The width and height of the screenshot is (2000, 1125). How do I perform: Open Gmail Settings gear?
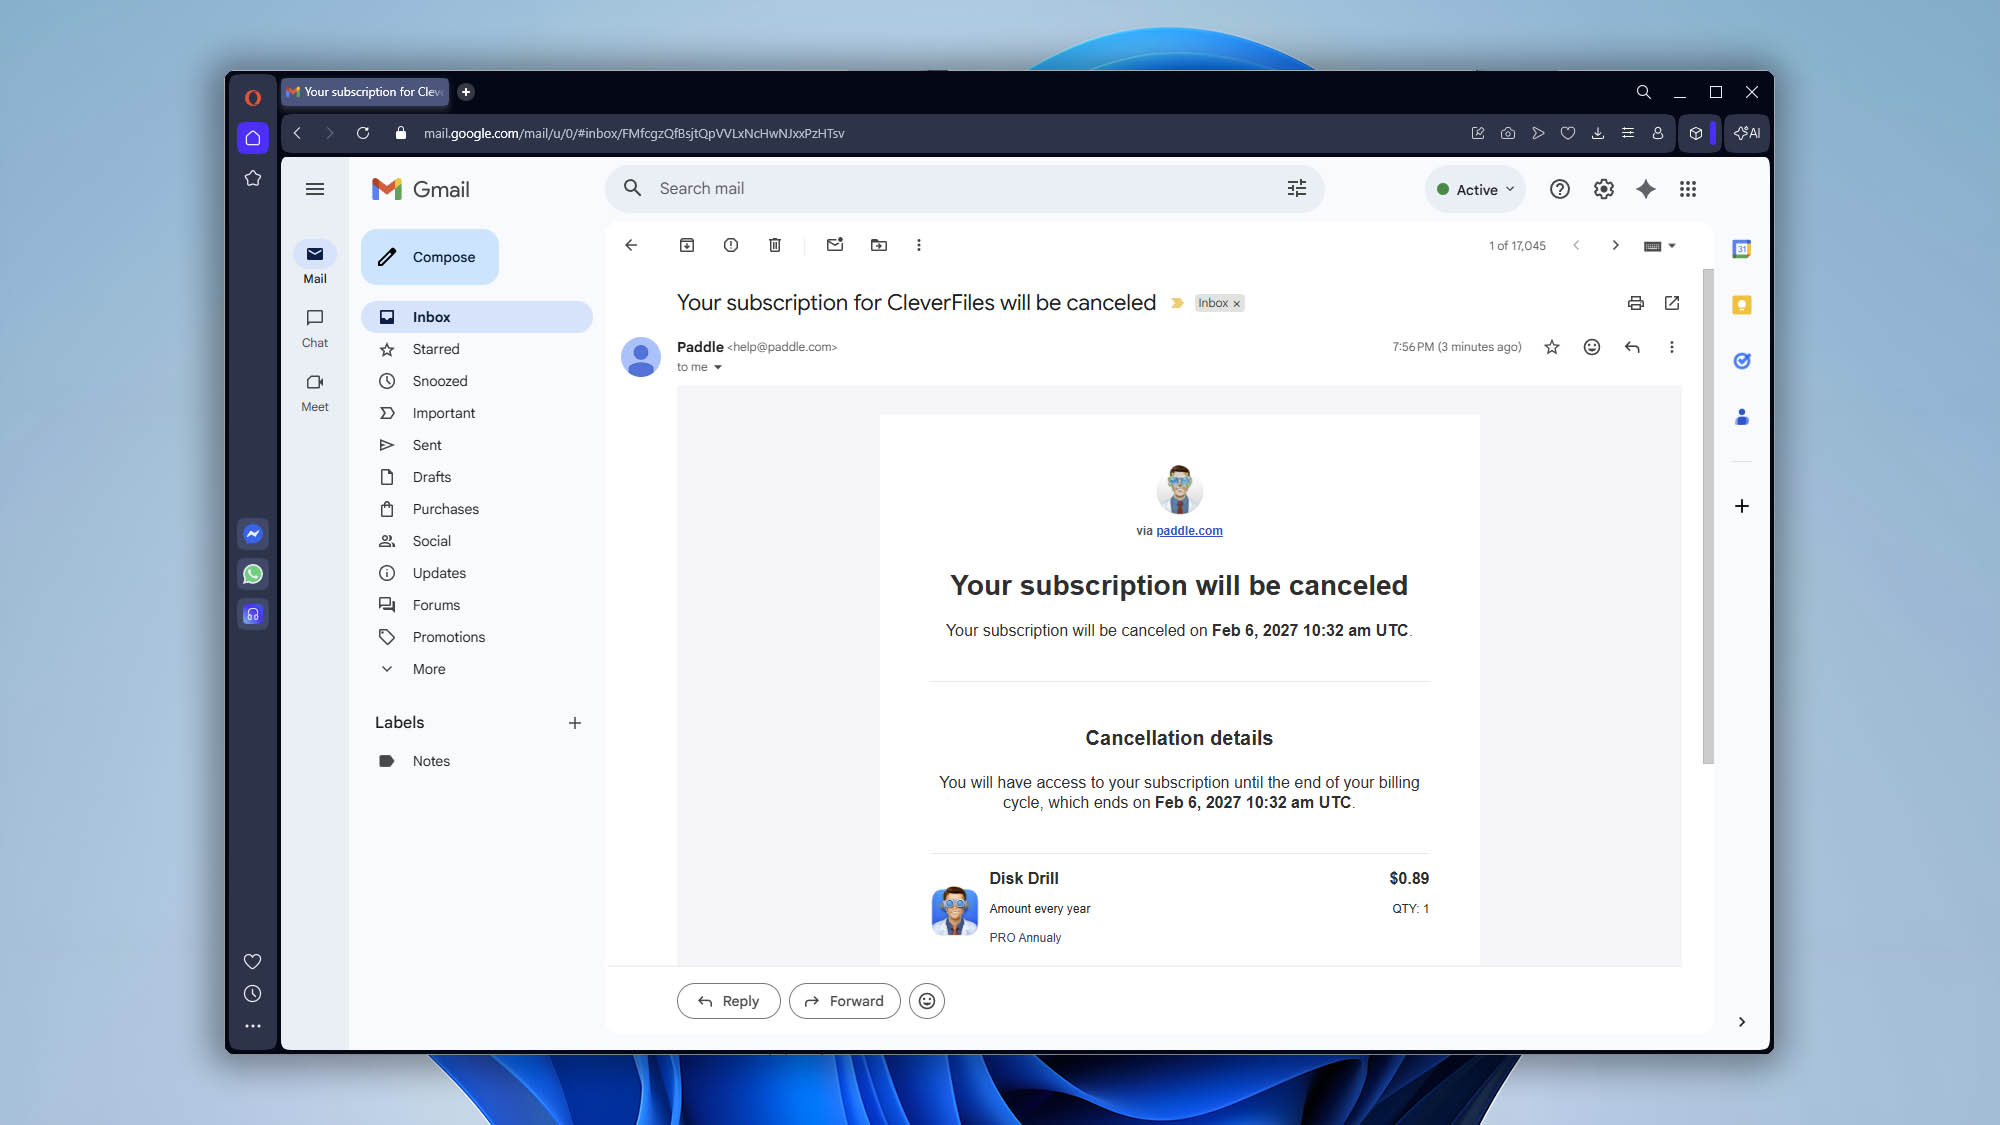point(1604,189)
